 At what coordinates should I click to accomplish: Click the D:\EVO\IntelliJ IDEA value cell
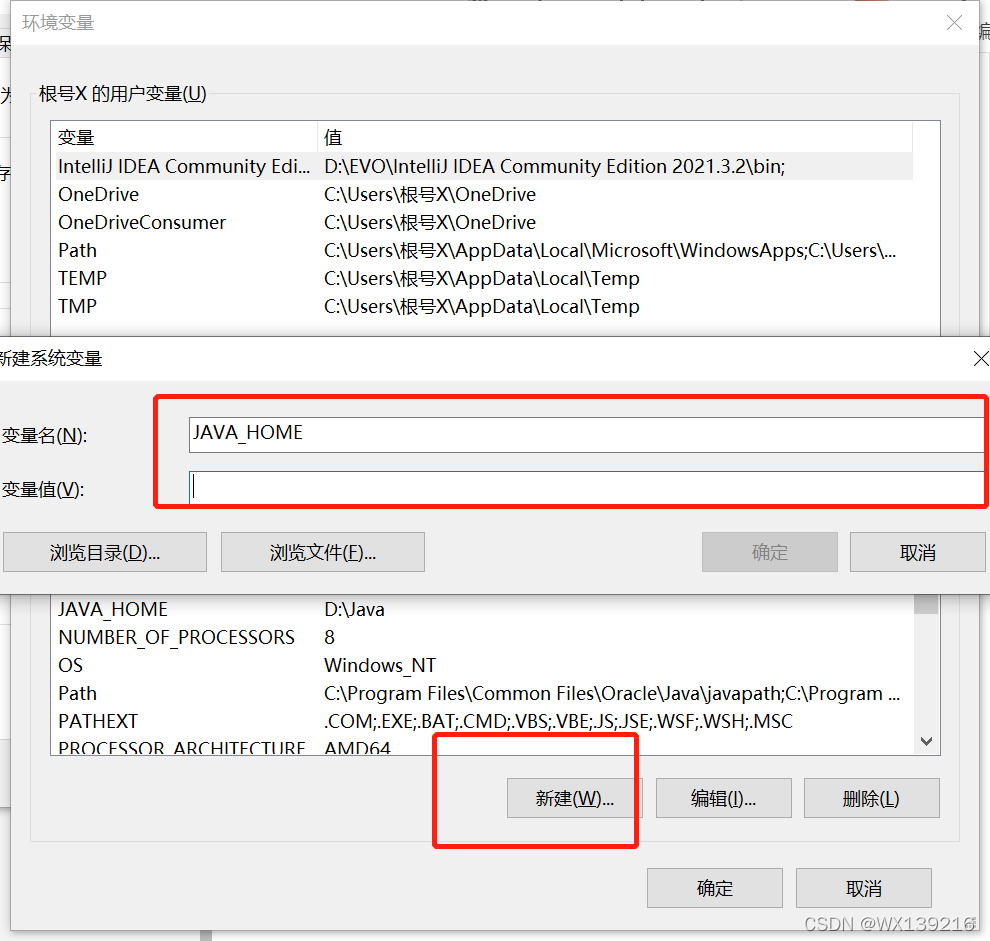point(554,166)
